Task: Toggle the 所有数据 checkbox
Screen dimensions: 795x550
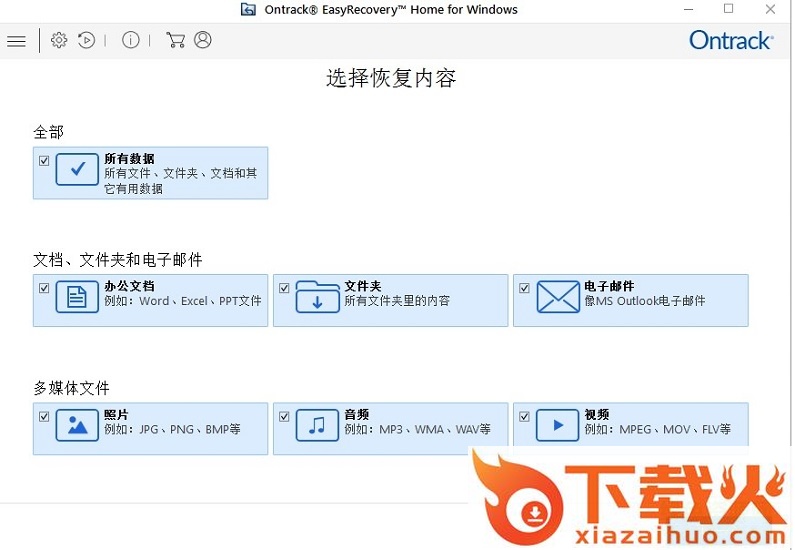Action: 44,161
